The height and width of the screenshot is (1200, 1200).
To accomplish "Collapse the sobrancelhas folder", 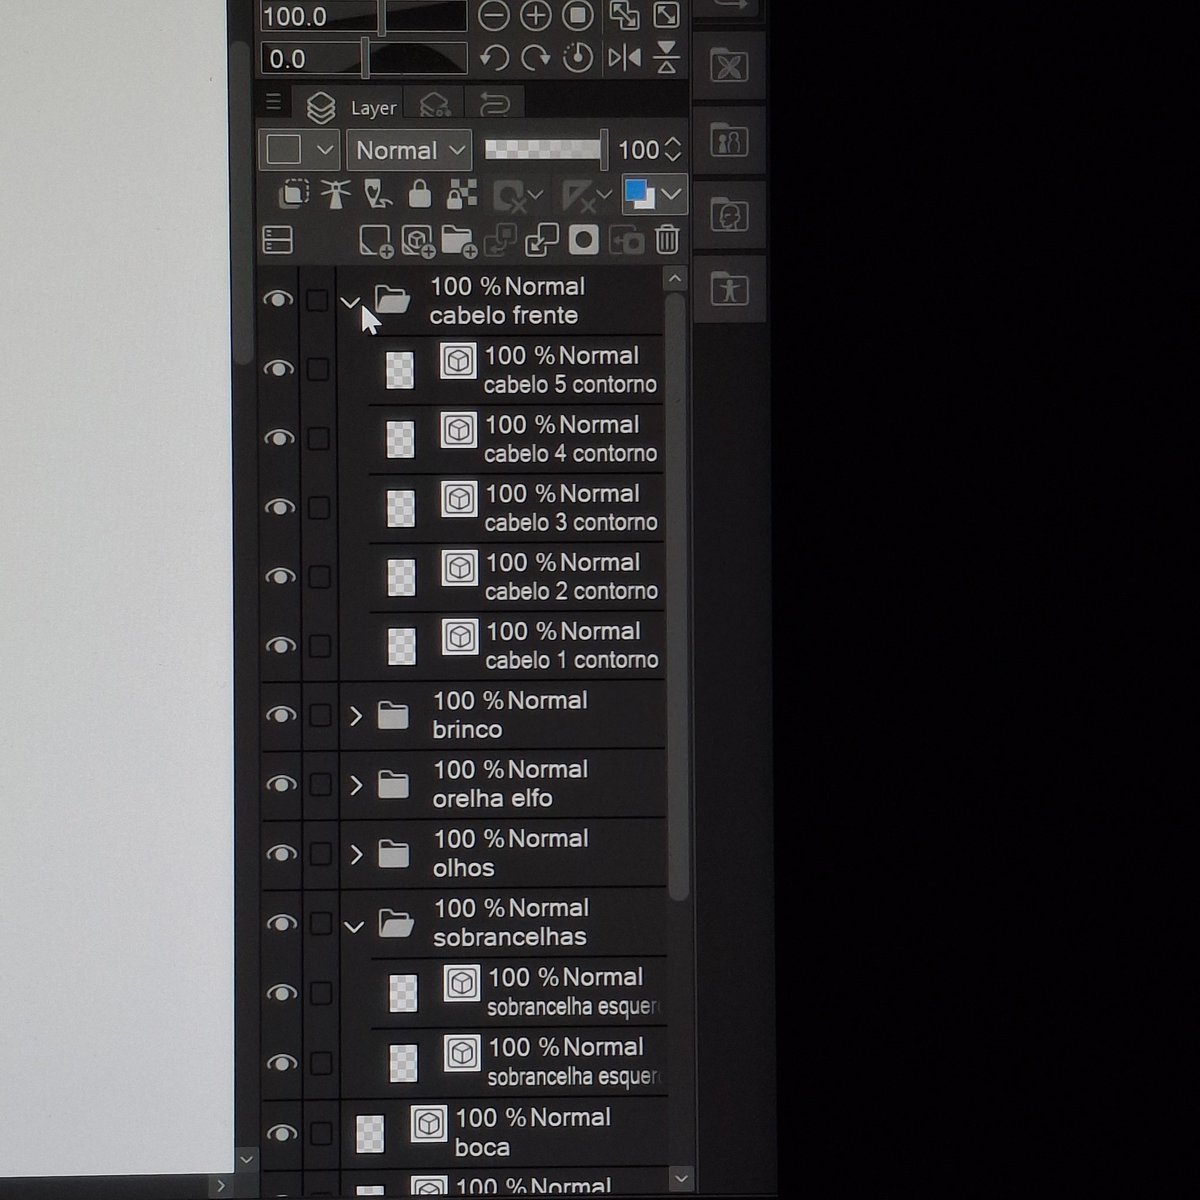I will click(x=354, y=926).
